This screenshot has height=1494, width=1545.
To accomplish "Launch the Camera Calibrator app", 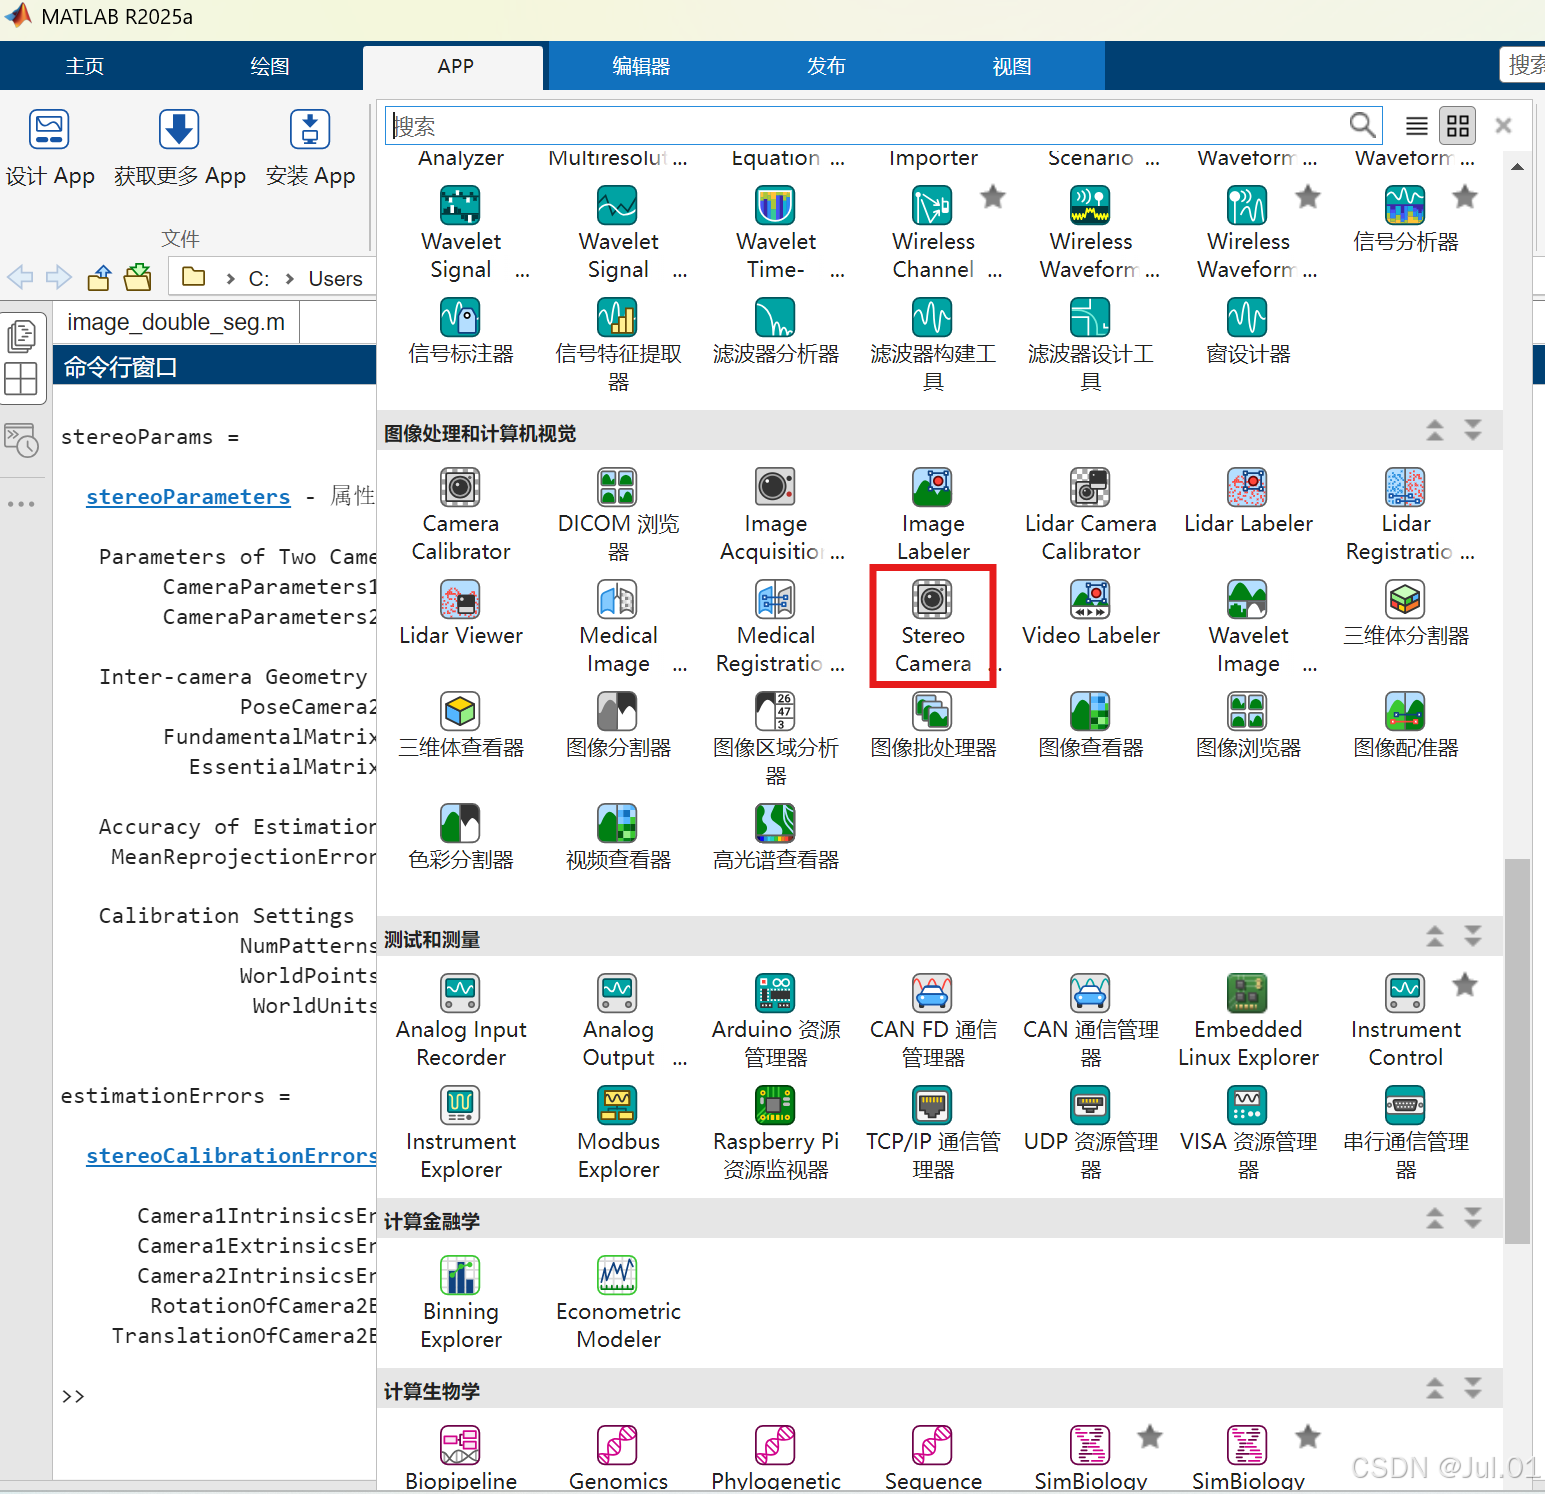I will tap(461, 514).
